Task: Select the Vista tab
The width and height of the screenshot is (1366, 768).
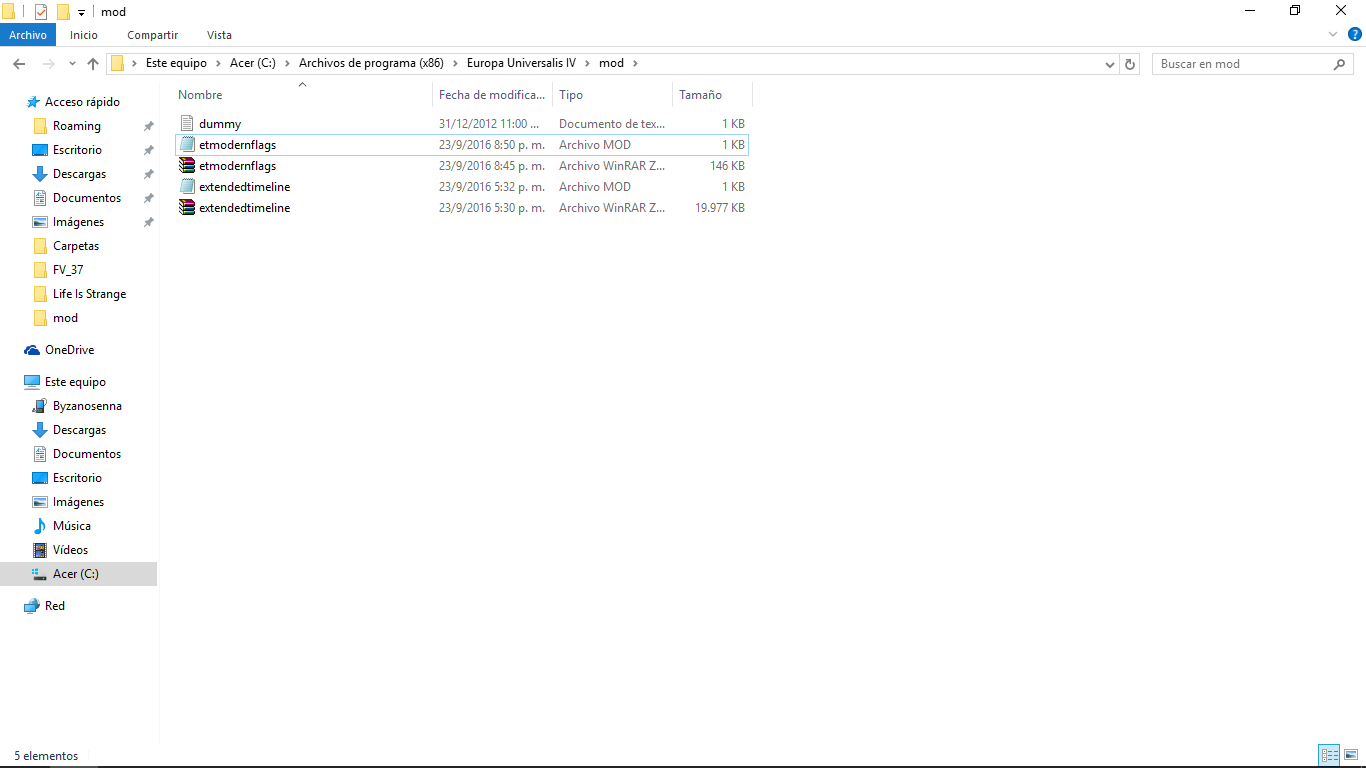Action: [x=219, y=35]
